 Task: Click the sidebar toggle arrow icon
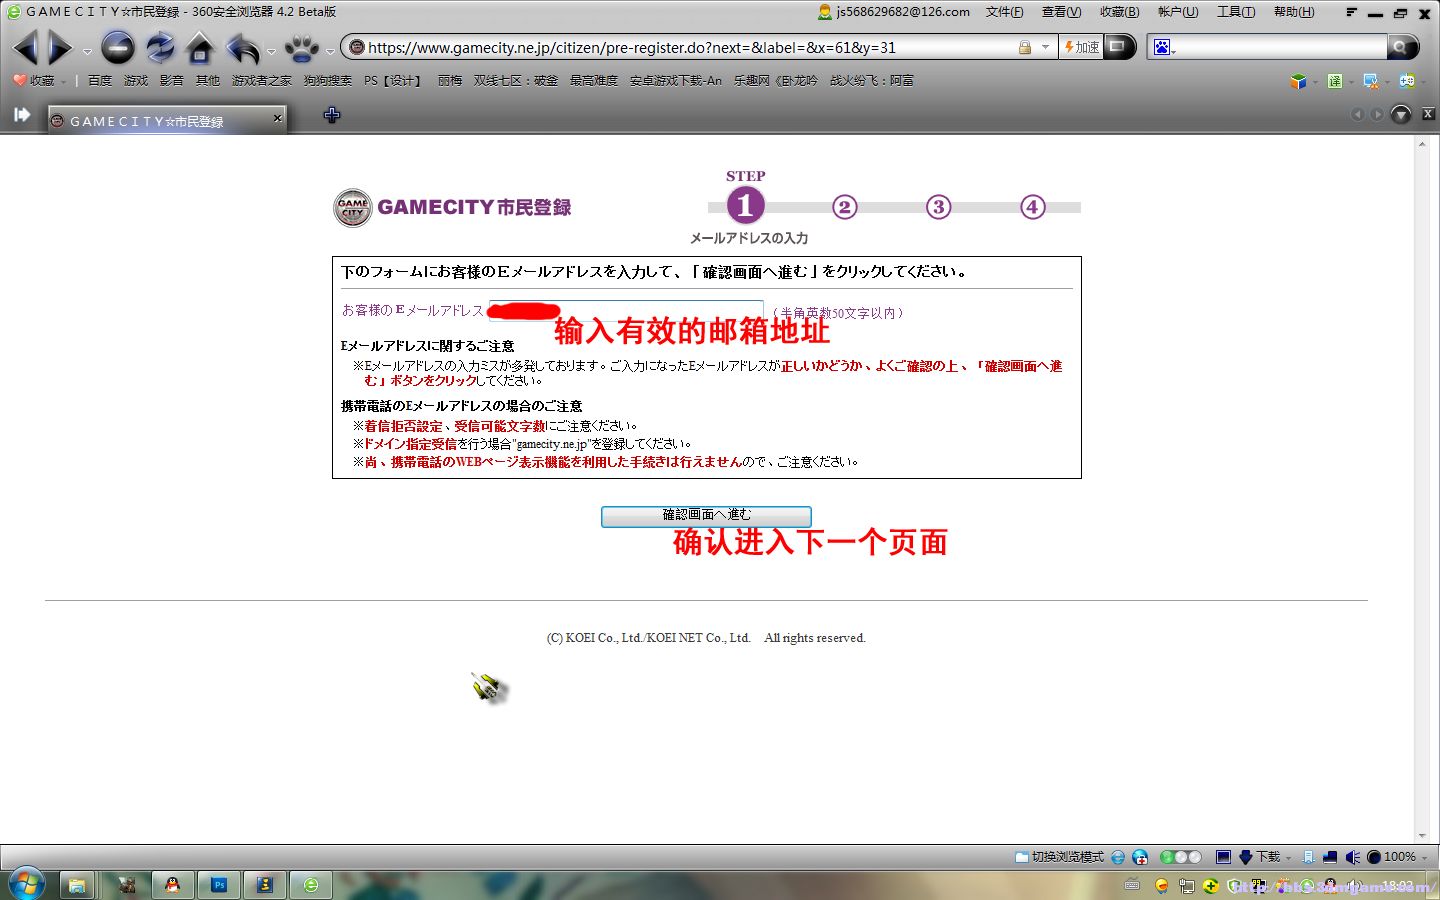[x=21, y=115]
